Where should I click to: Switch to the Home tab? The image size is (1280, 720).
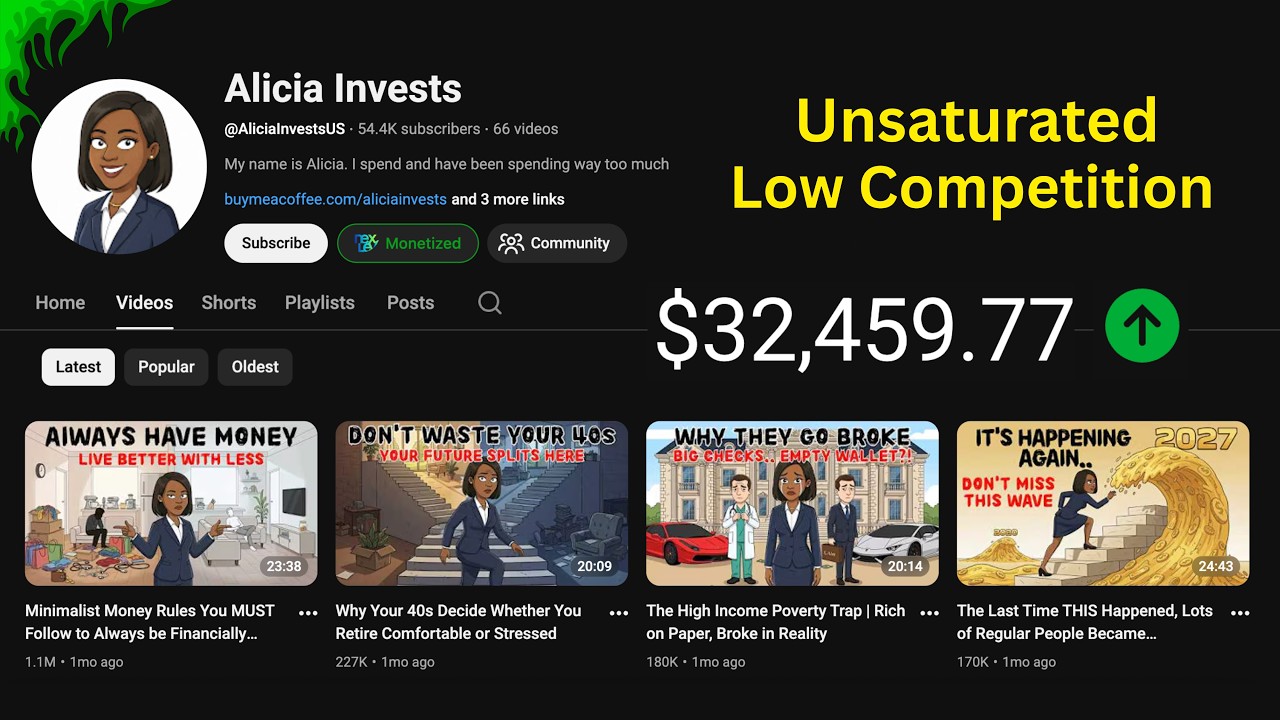click(x=60, y=303)
